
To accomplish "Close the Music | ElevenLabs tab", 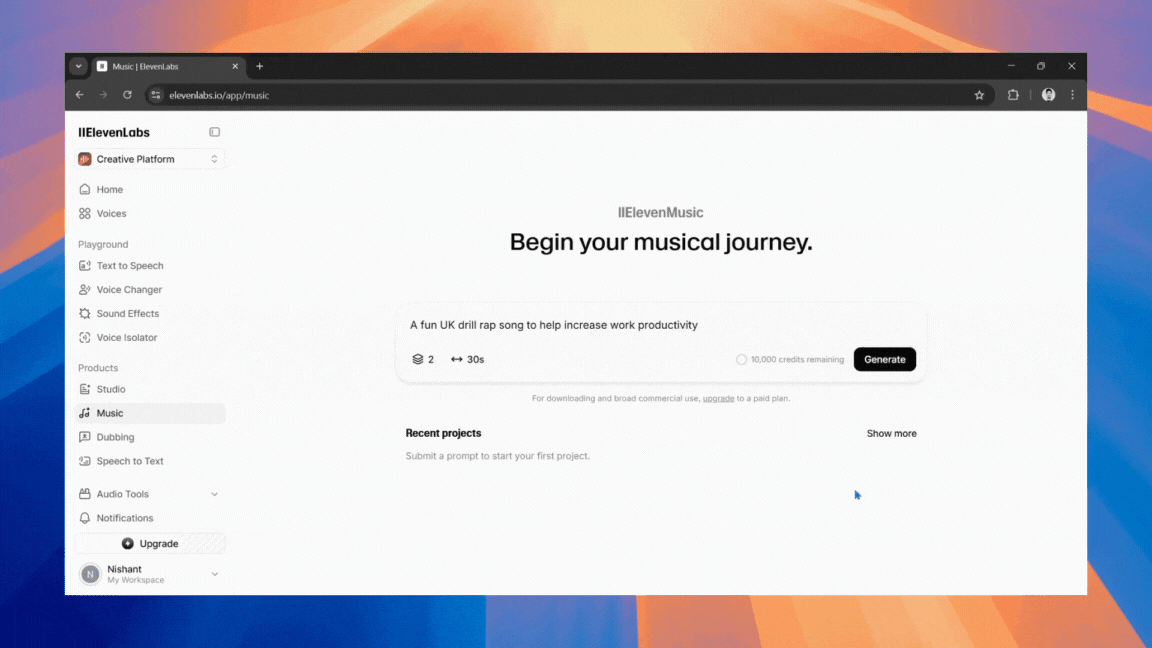I will 235,66.
